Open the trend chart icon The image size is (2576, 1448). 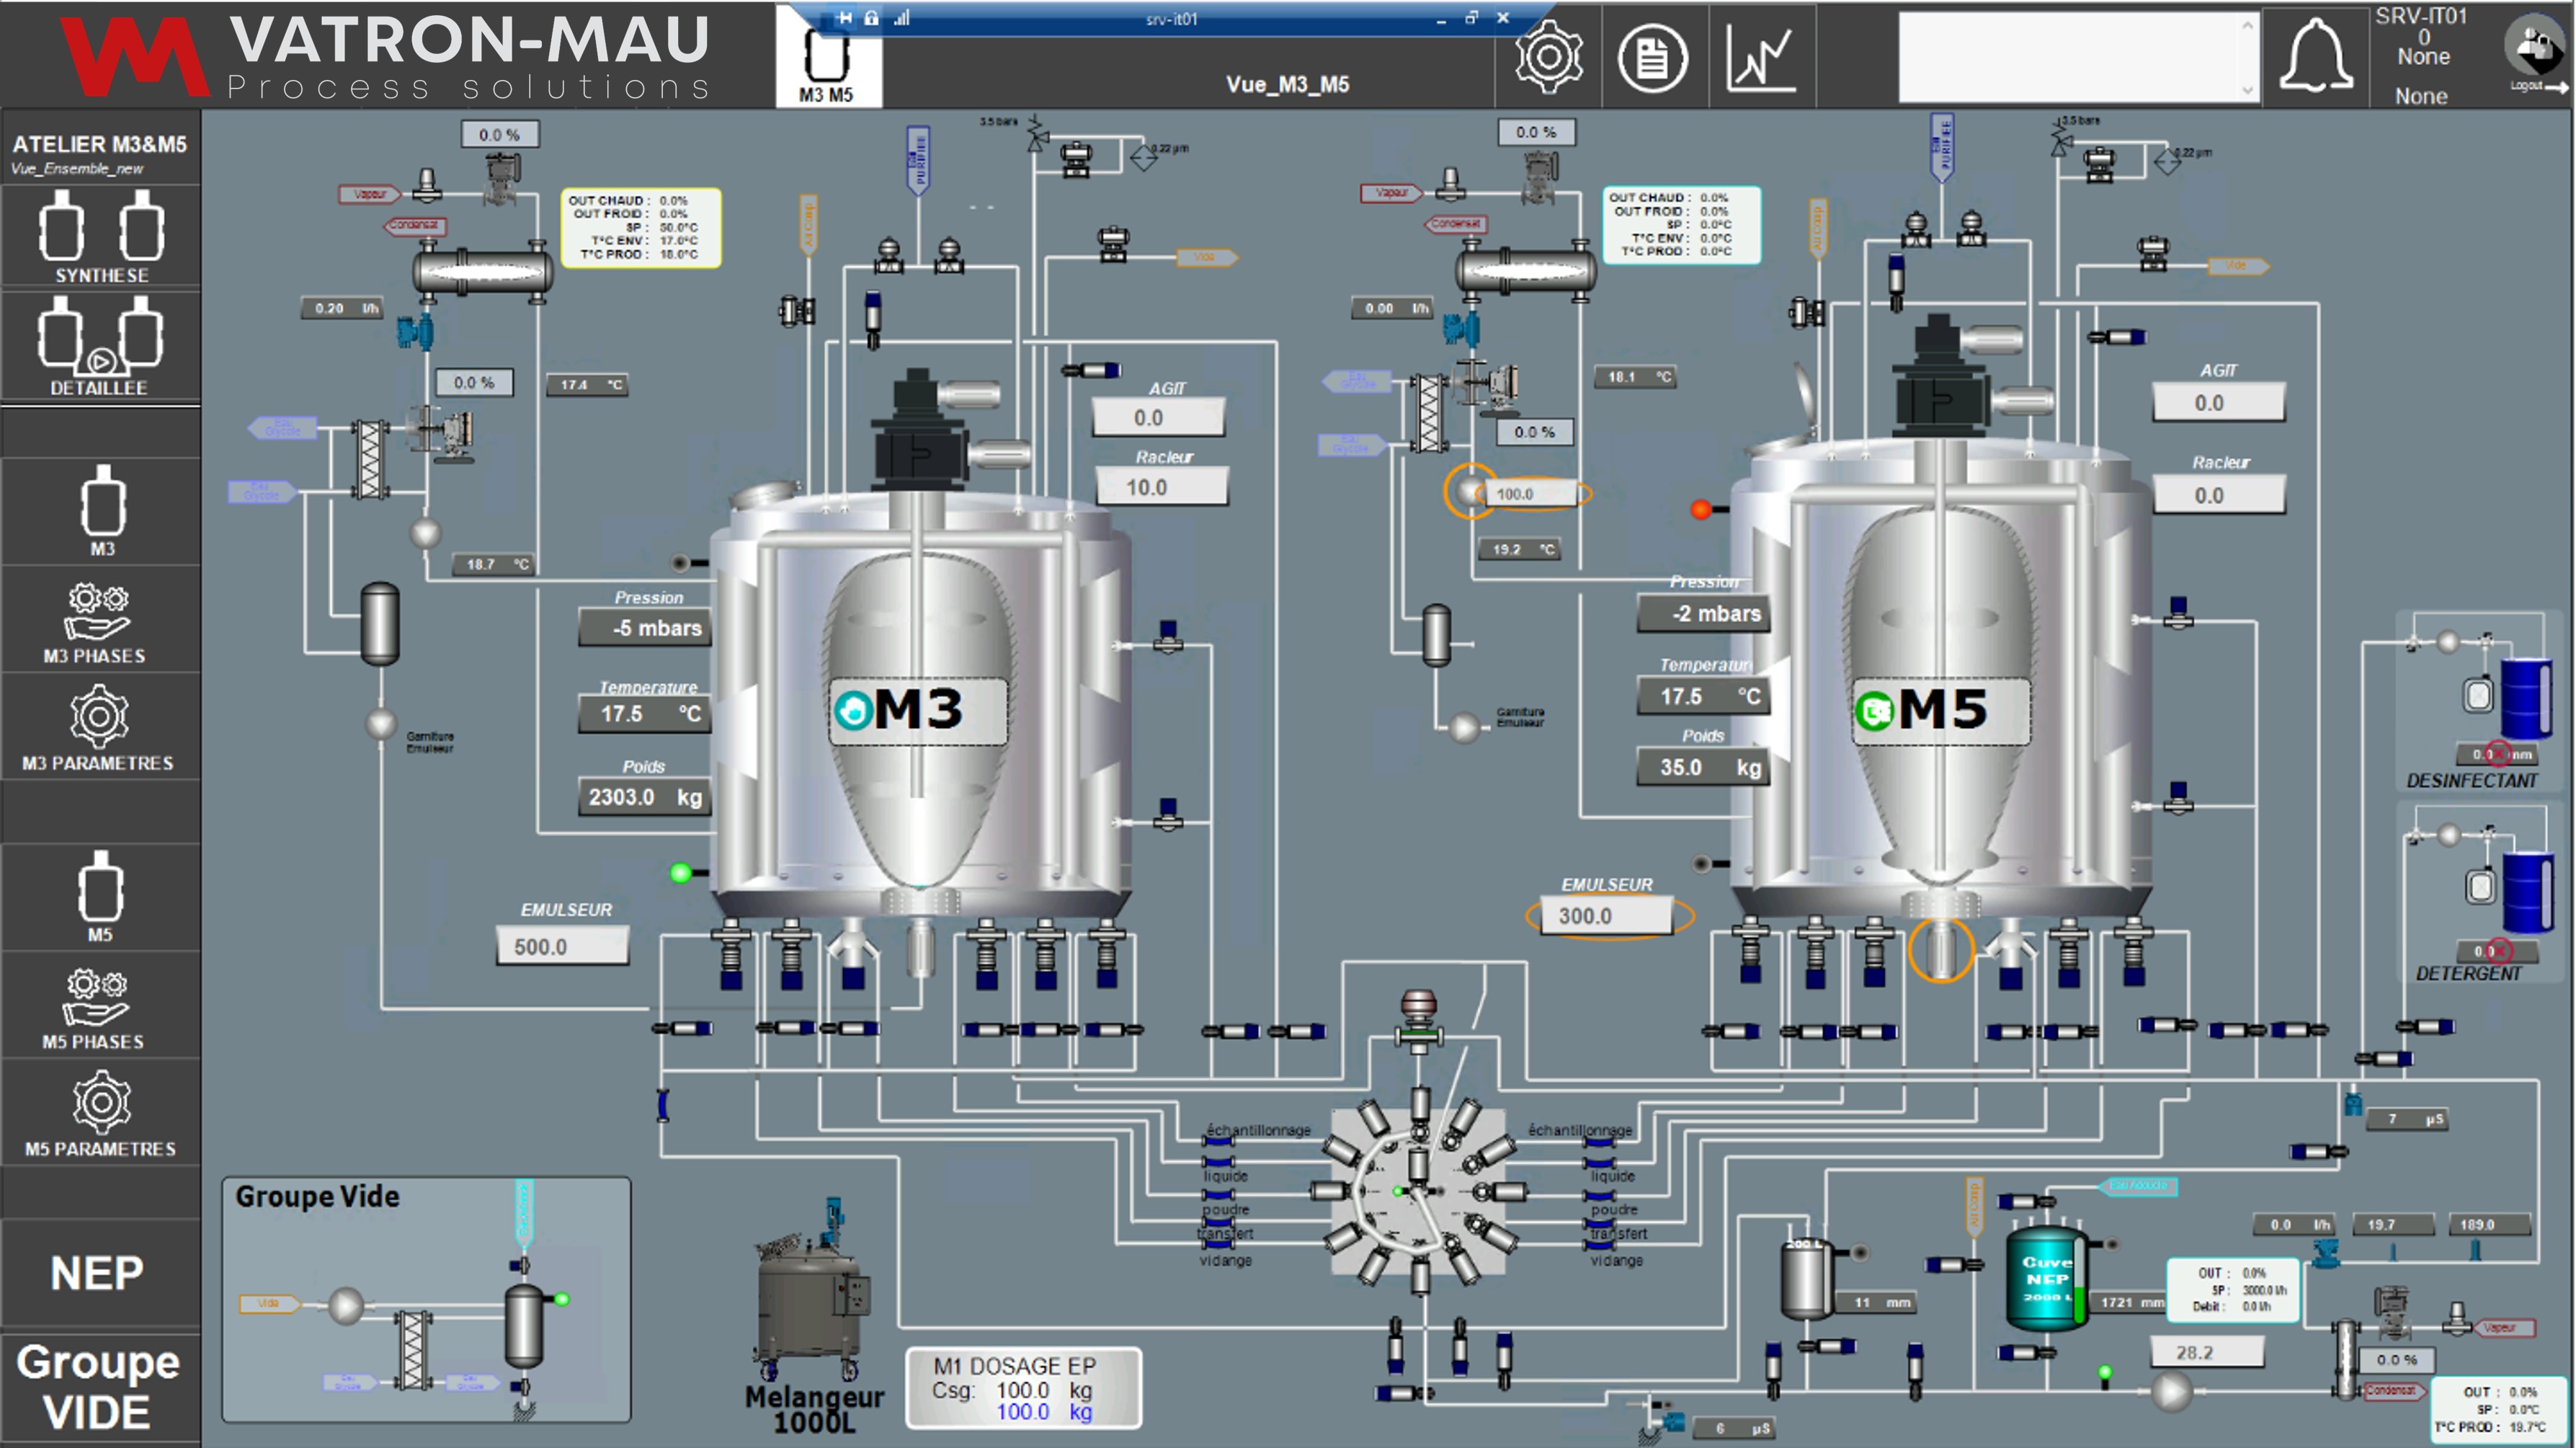pos(1761,59)
